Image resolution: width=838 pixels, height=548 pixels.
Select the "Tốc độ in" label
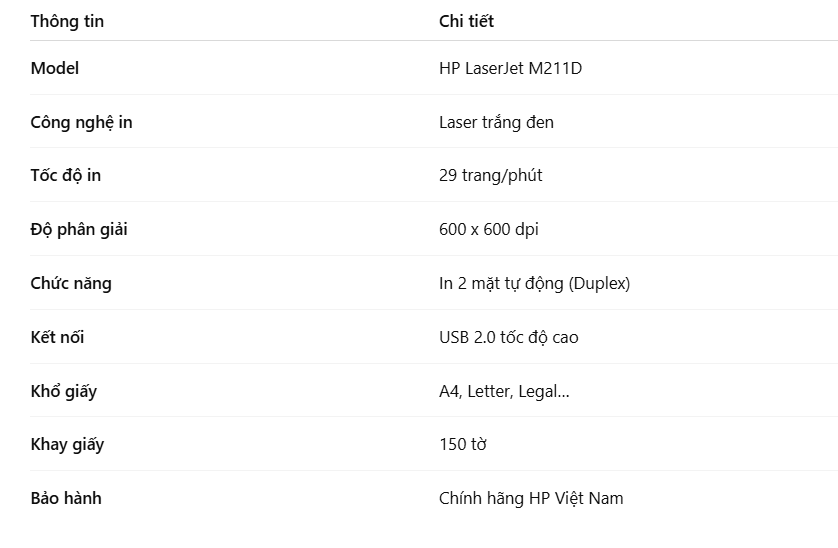click(66, 175)
